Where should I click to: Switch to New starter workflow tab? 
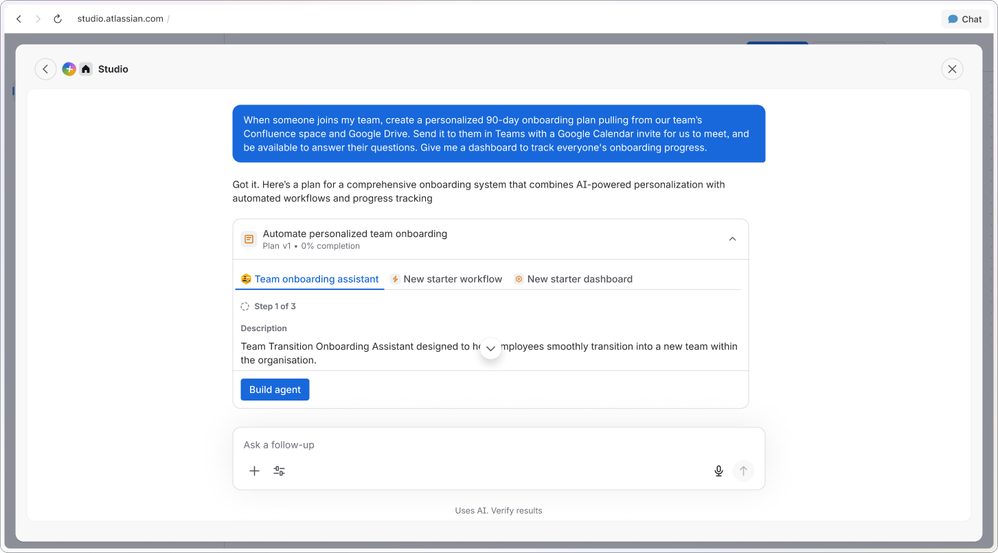pyautogui.click(x=446, y=279)
